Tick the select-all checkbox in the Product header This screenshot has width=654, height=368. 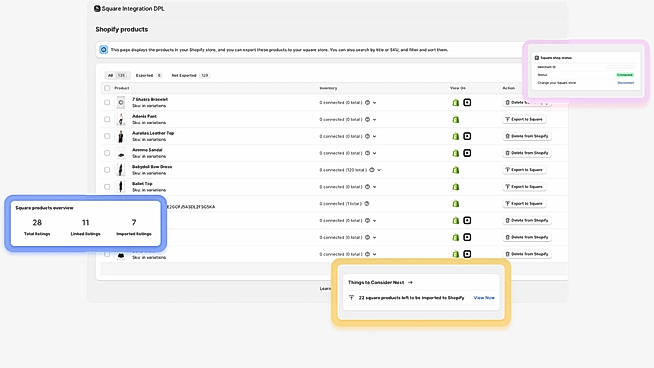107,88
